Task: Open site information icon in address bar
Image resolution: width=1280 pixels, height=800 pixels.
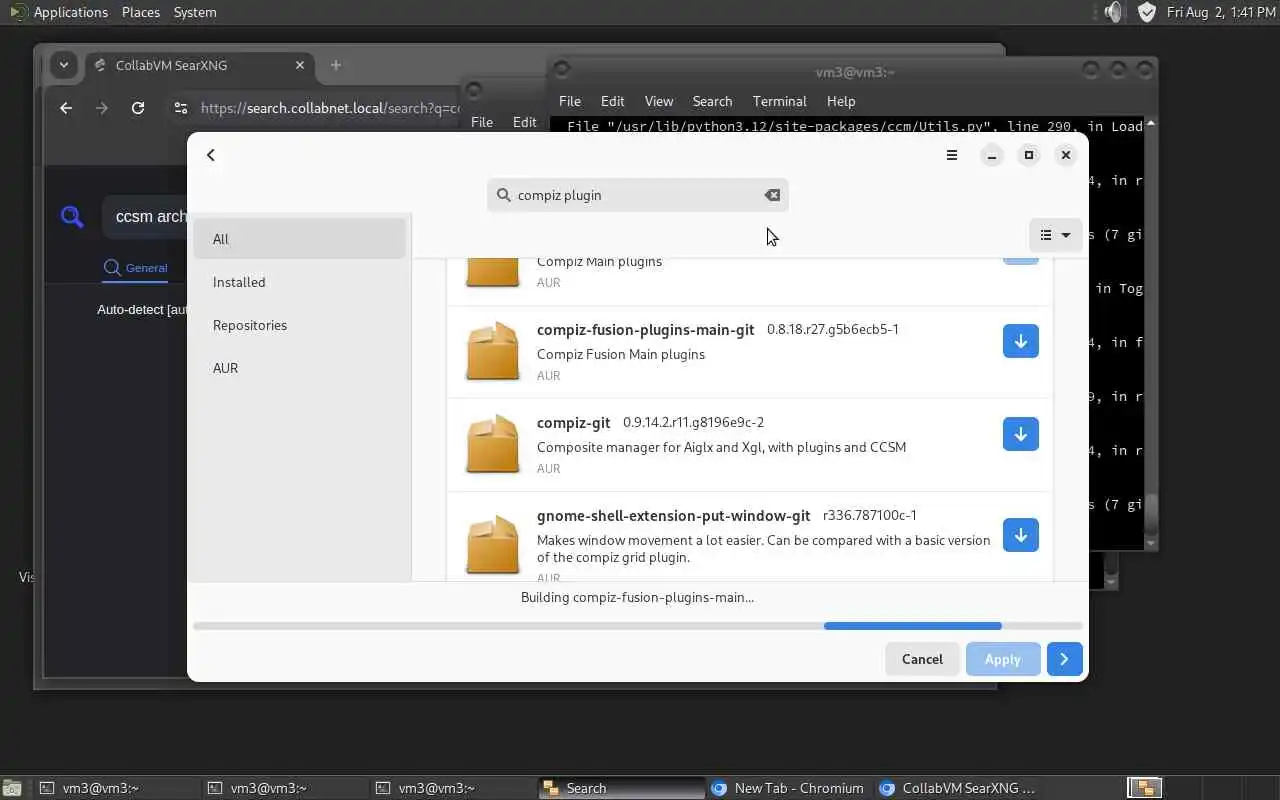Action: coord(180,108)
